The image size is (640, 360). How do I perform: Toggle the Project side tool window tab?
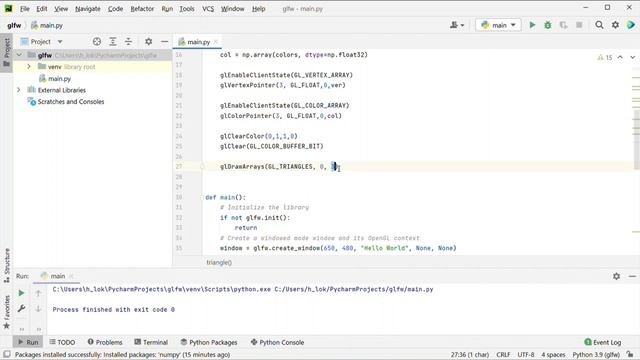[x=7, y=53]
